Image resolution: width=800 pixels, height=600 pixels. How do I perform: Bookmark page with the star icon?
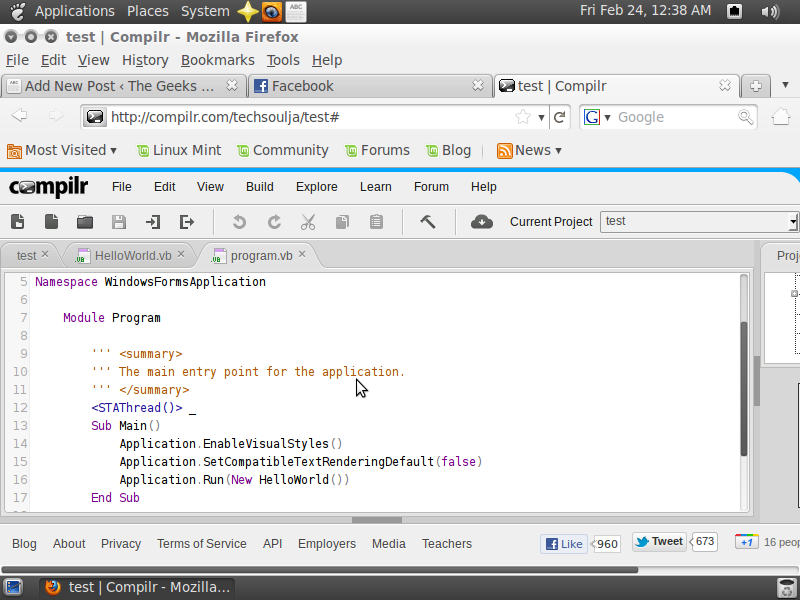coord(523,117)
